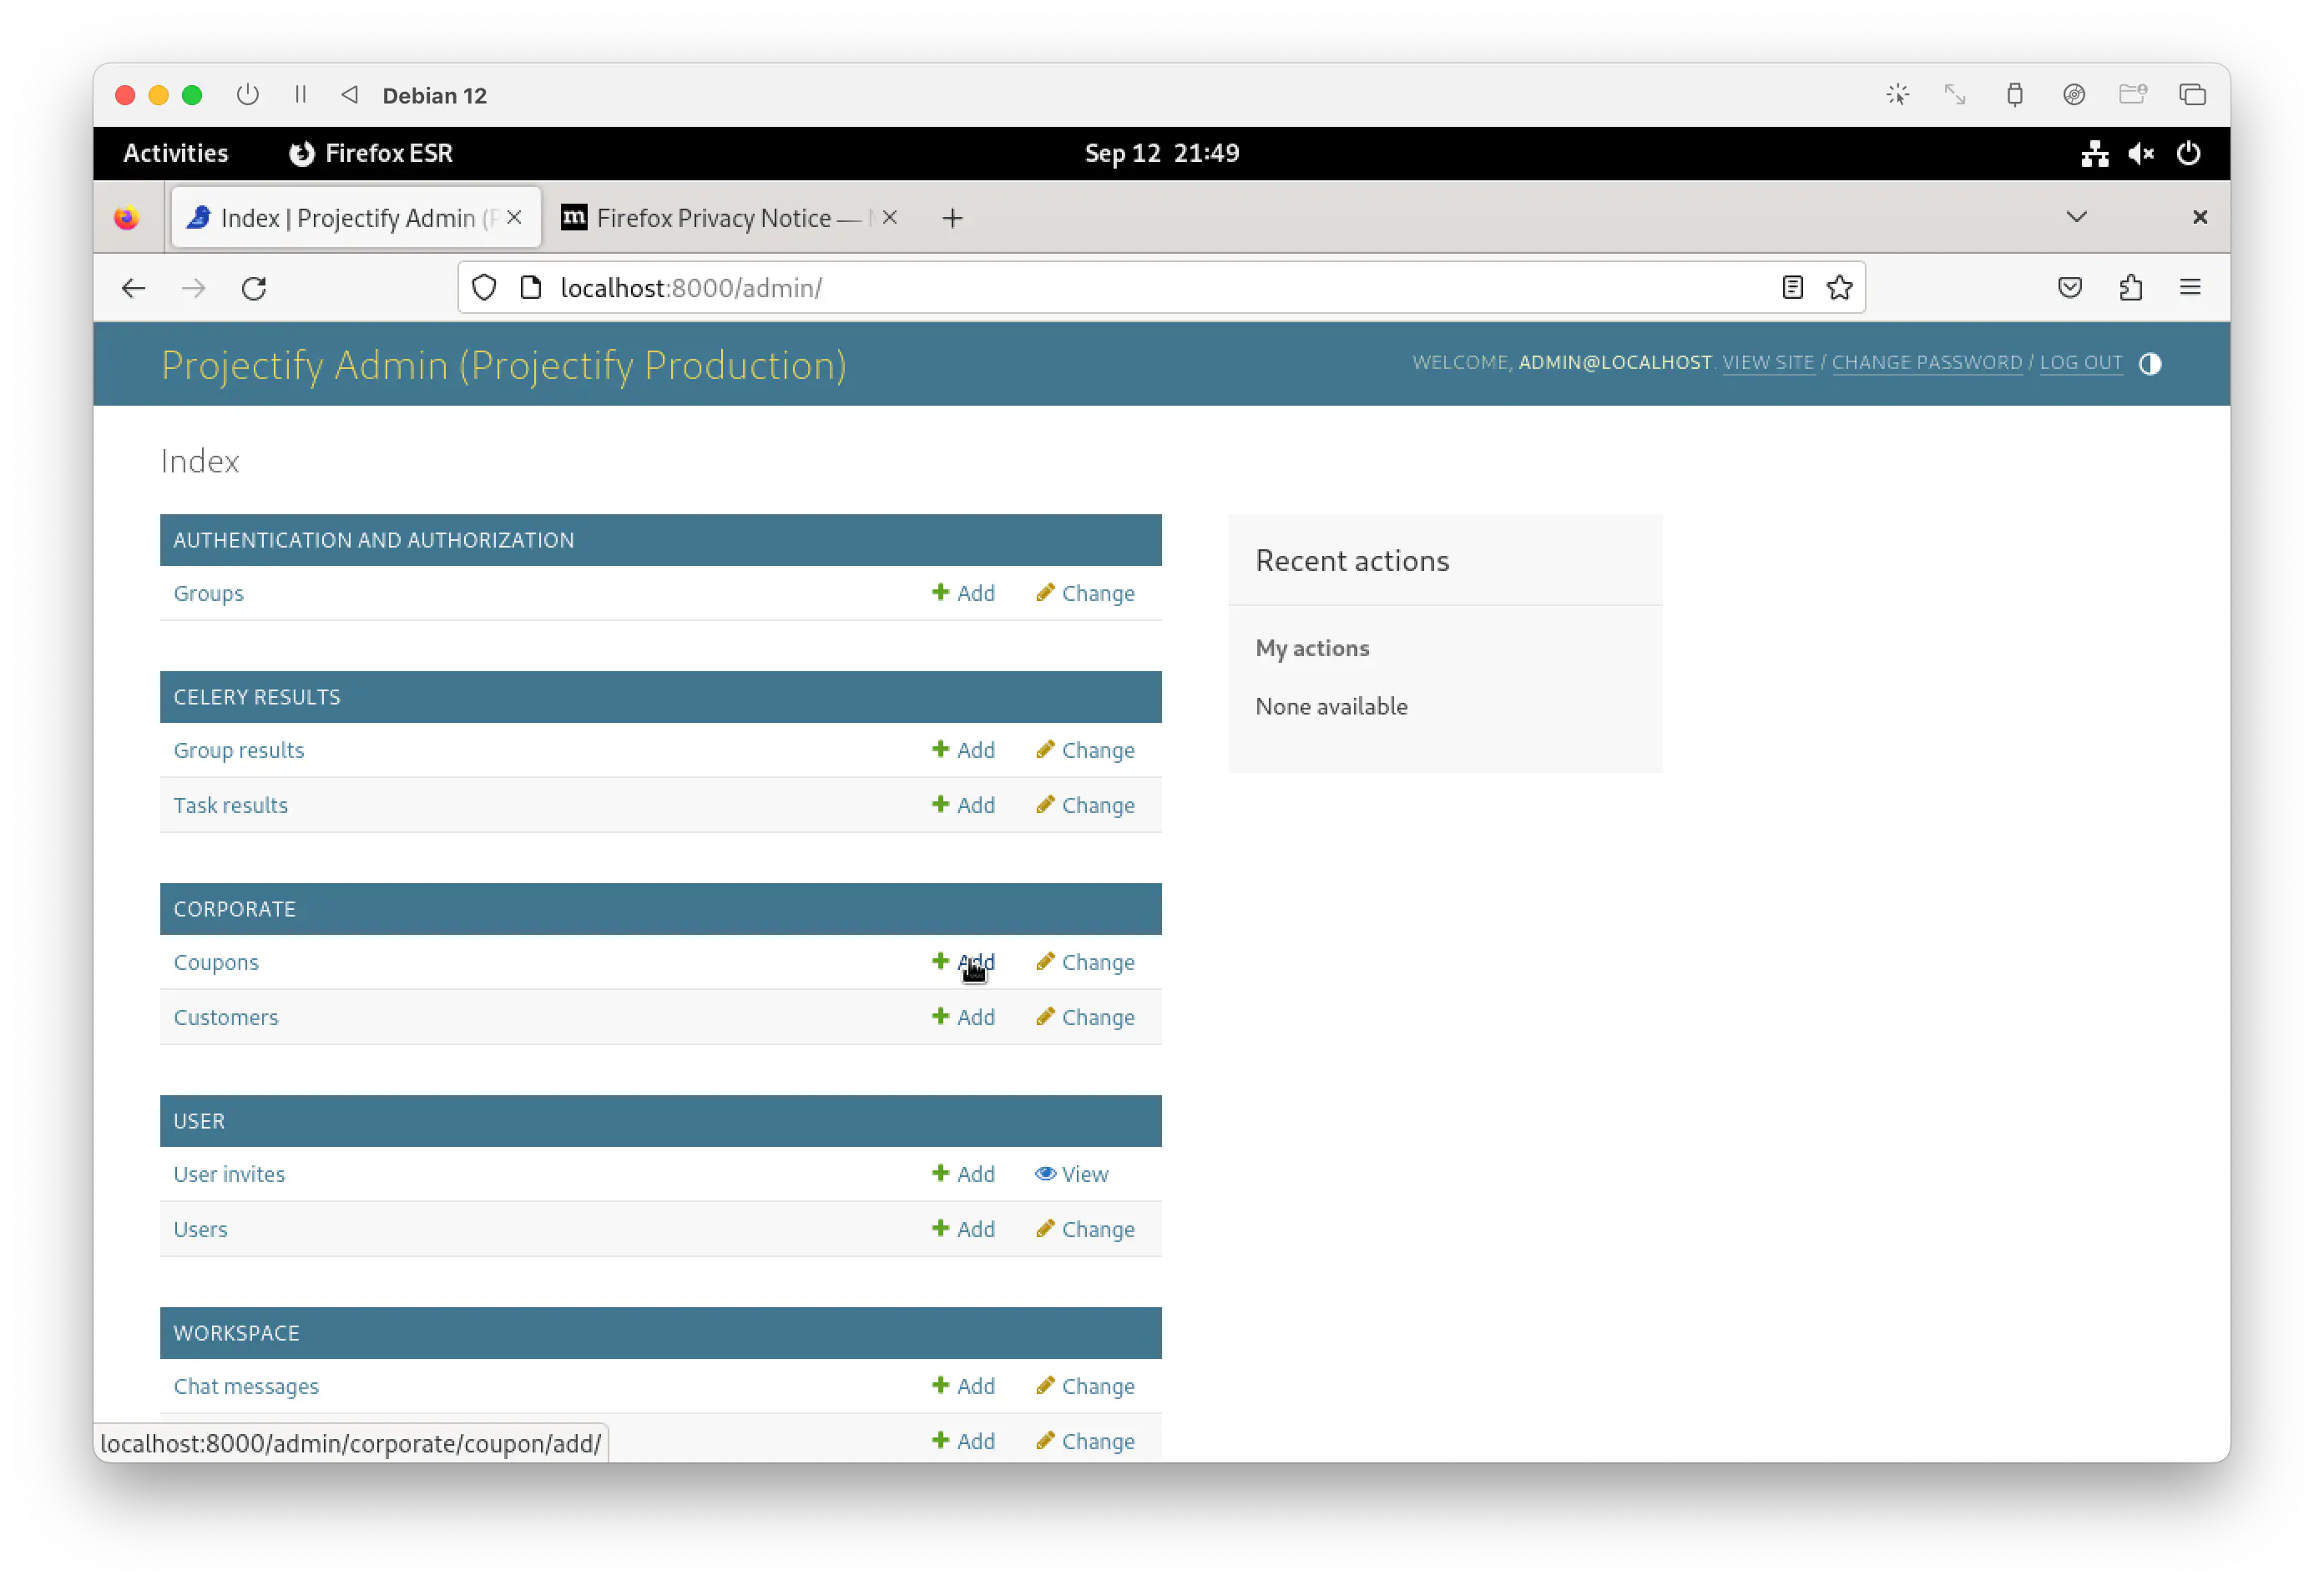Click the muted volume icon in top bar
The width and height of the screenshot is (2324, 1586).
(2140, 153)
